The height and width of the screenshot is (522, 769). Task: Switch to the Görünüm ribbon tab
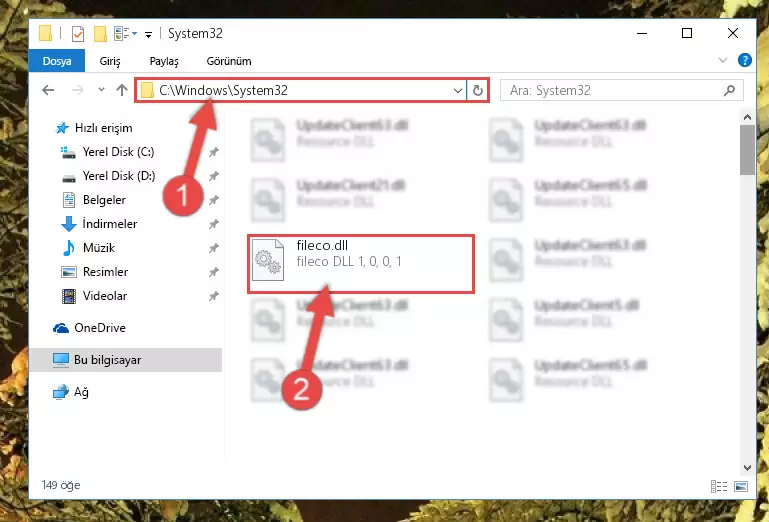[229, 61]
